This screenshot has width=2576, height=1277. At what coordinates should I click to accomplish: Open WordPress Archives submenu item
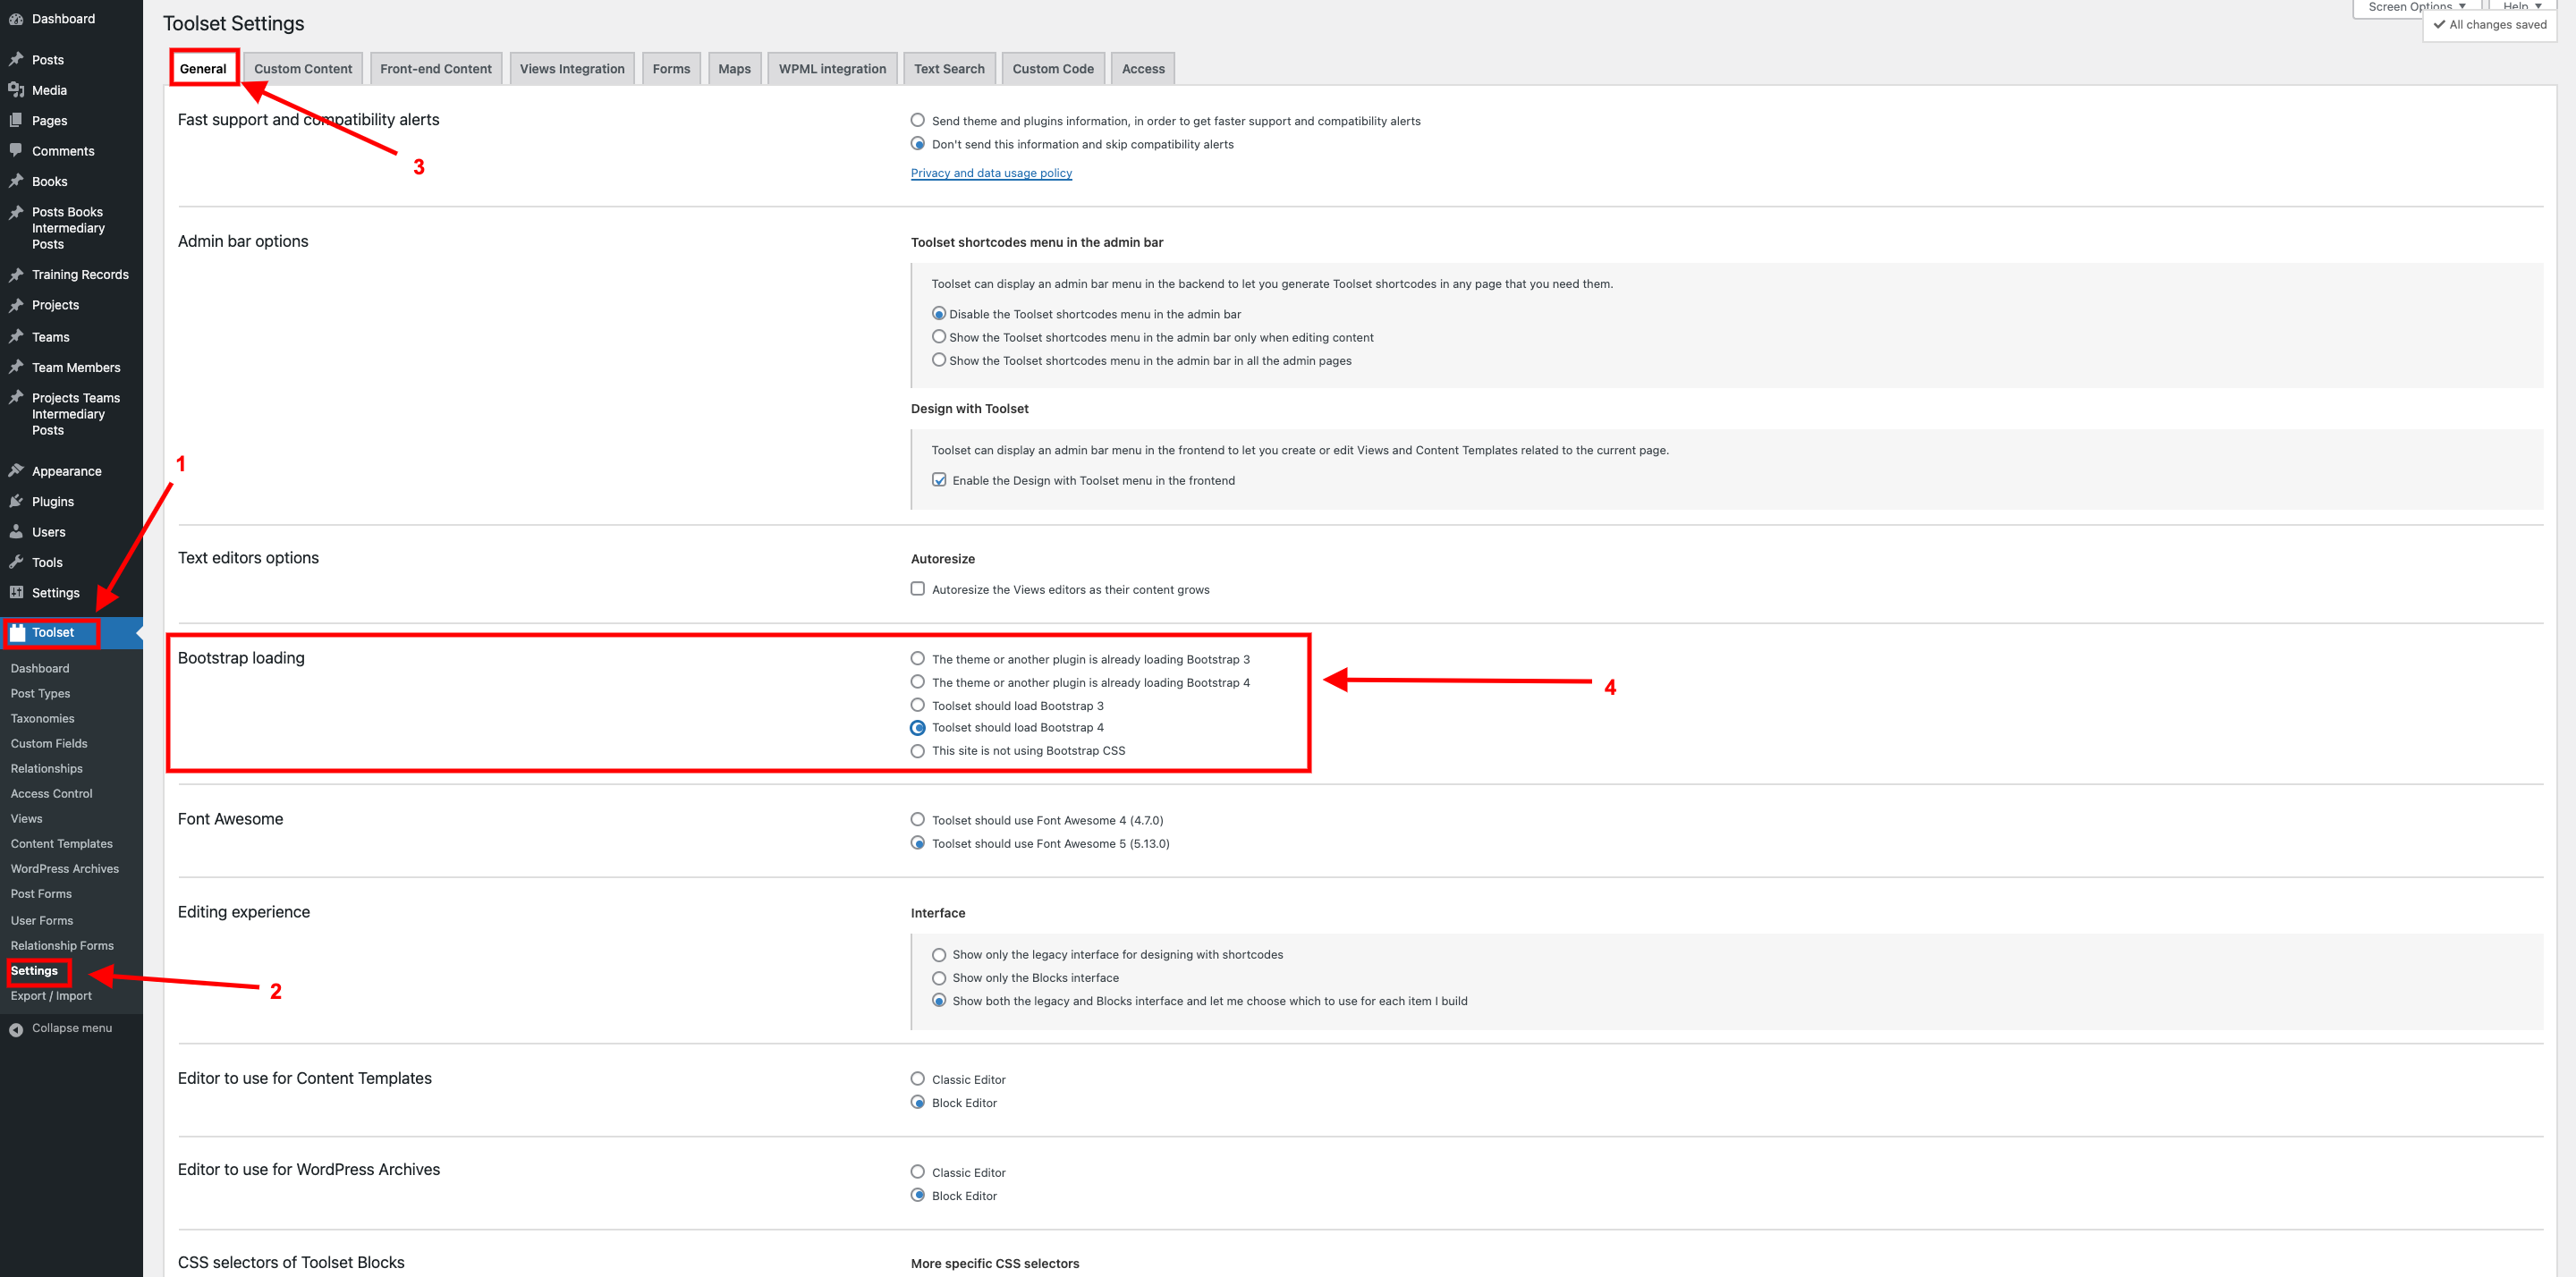(x=64, y=868)
